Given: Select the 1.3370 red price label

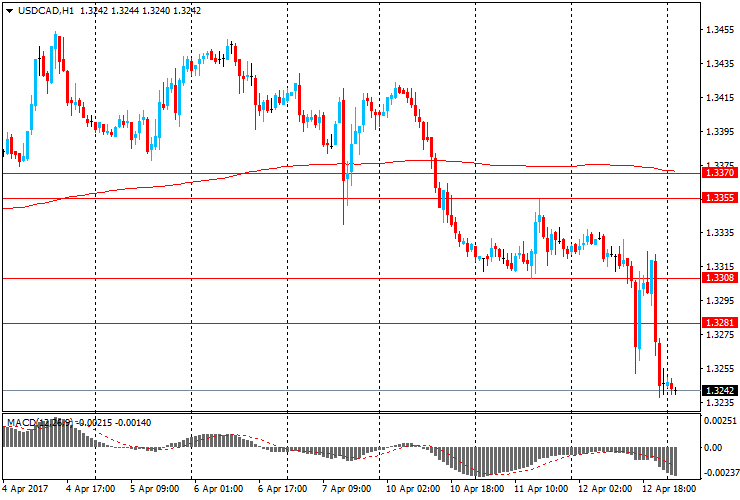Looking at the screenshot, I should pyautogui.click(x=720, y=173).
